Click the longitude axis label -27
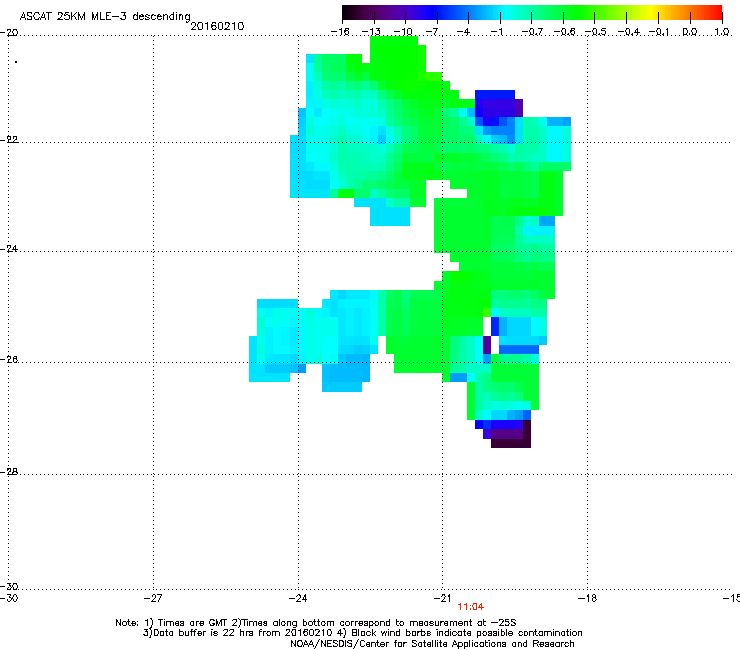 tap(153, 598)
